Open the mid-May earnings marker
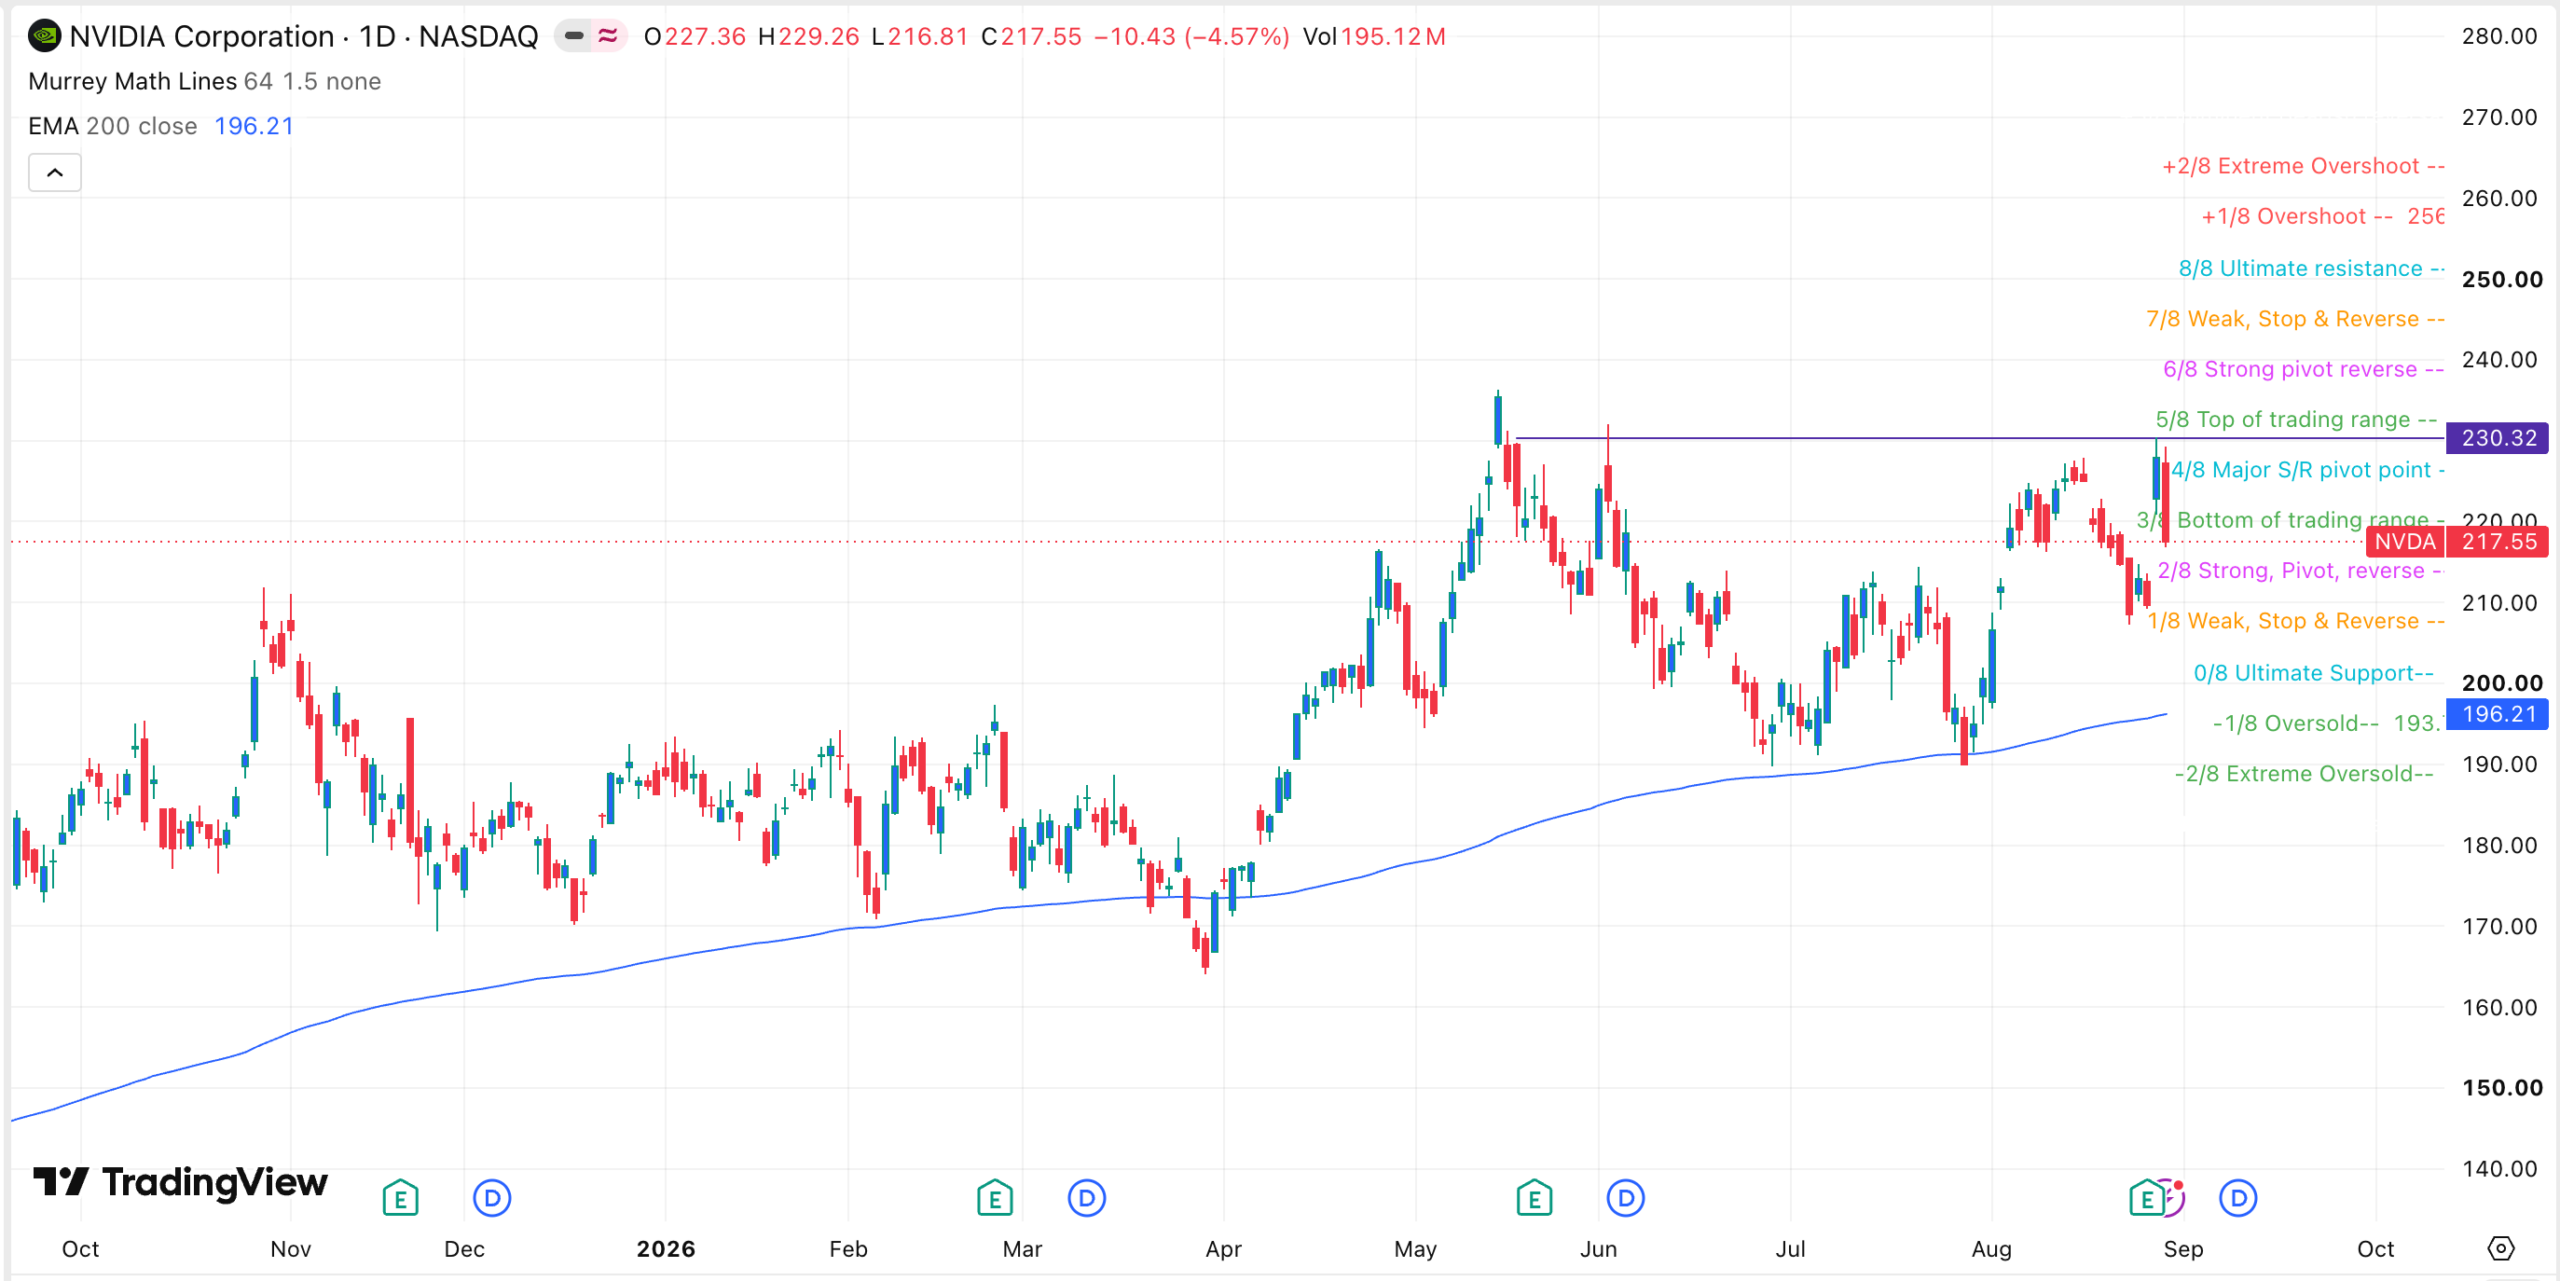 coord(1534,1197)
